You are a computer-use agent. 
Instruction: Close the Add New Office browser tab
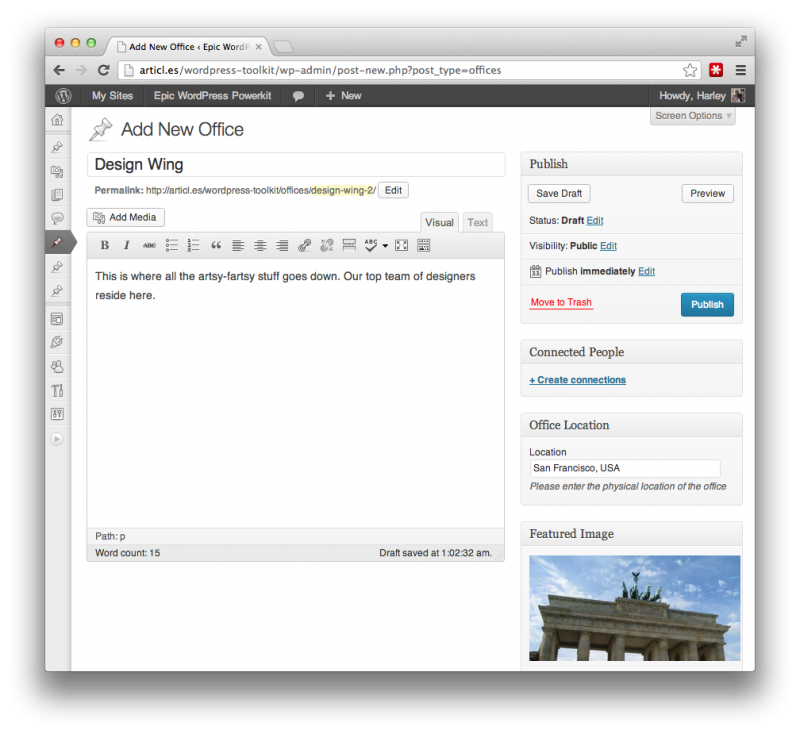click(259, 47)
